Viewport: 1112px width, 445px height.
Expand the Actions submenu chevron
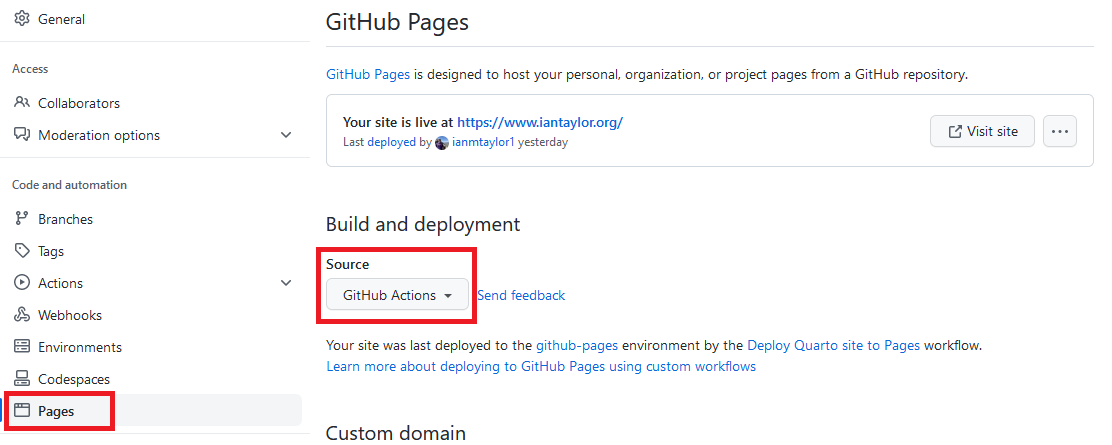click(286, 283)
